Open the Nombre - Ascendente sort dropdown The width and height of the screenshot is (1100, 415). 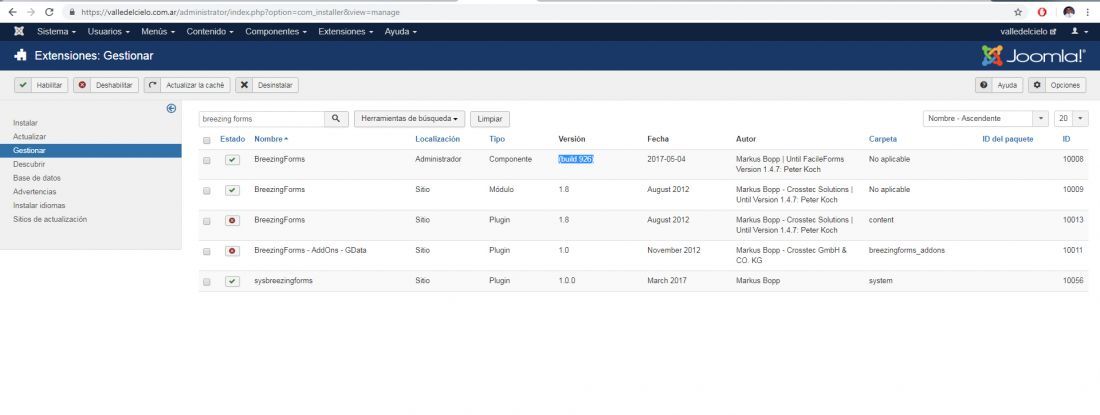pyautogui.click(x=986, y=118)
